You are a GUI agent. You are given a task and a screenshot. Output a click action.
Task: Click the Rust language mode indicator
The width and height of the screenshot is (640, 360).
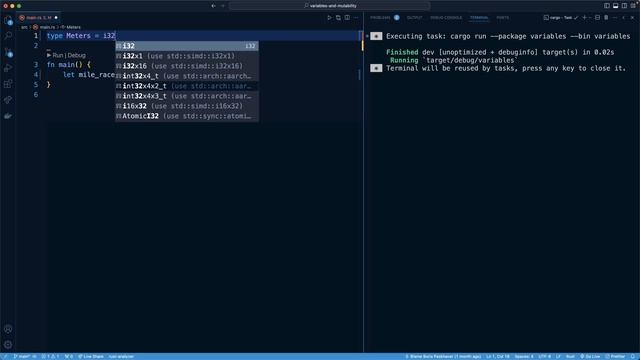coord(570,356)
